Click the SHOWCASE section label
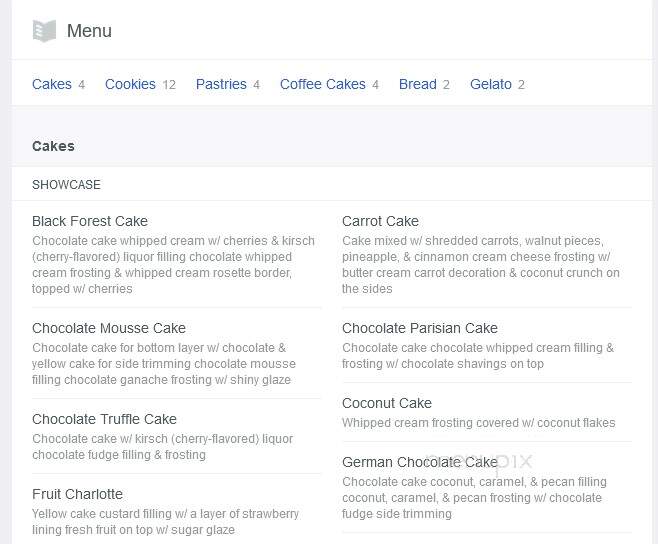658x544 pixels. (66, 185)
